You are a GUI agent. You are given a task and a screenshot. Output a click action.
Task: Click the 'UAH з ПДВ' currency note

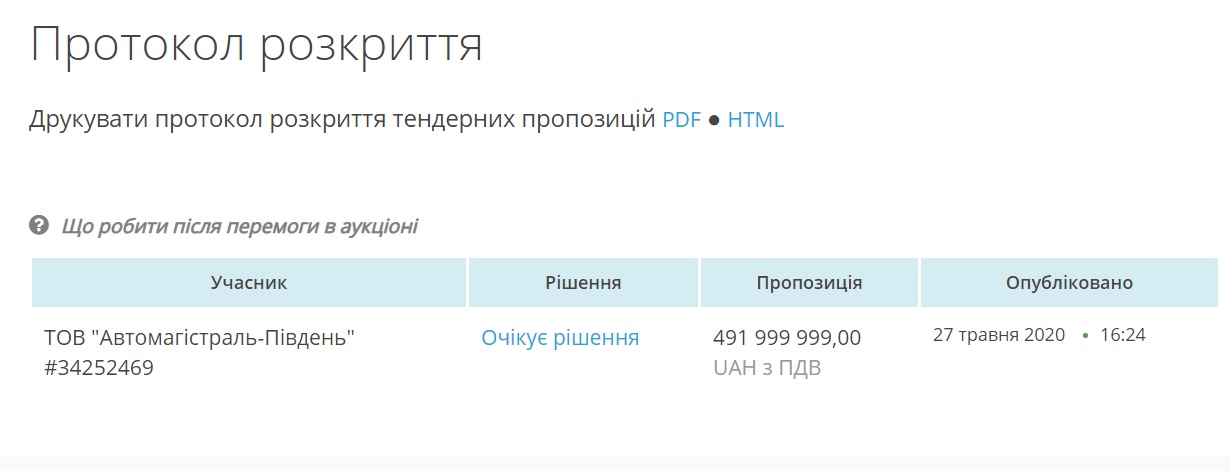click(767, 368)
